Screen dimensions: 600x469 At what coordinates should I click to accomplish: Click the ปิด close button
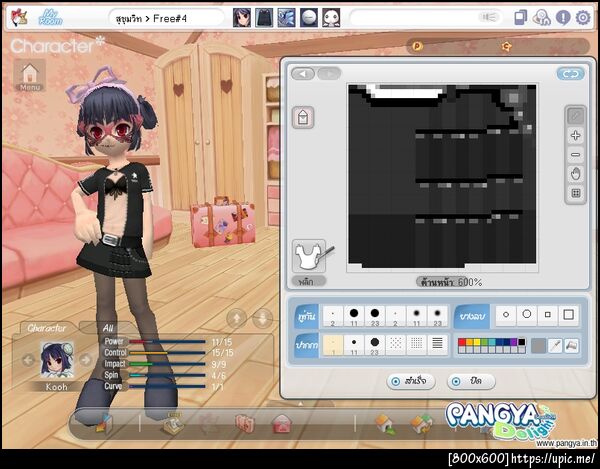(x=471, y=381)
